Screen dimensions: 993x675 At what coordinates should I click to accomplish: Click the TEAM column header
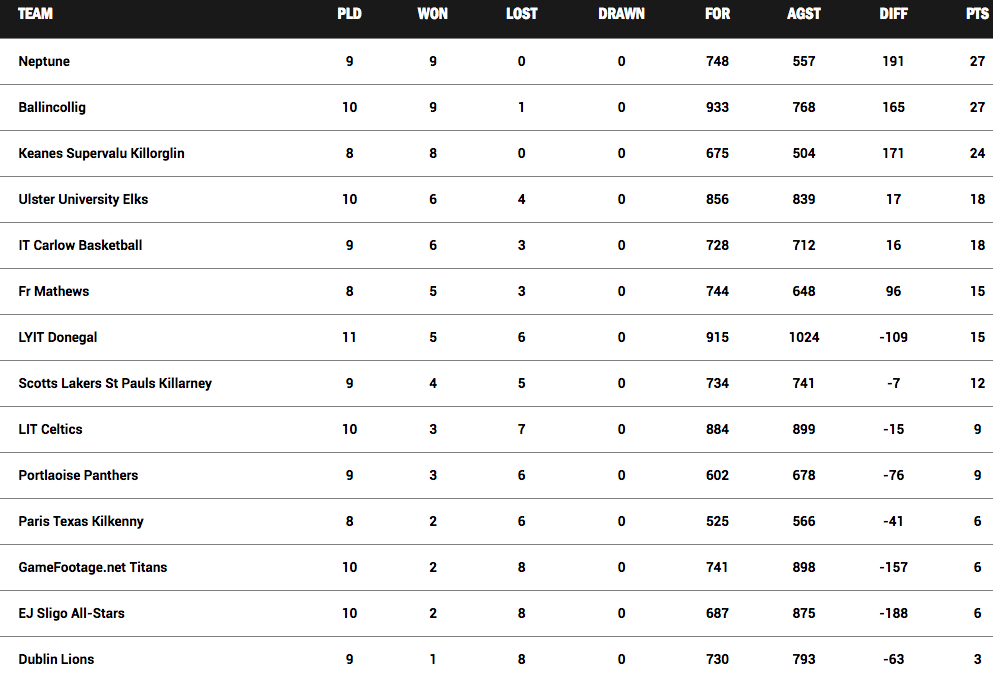pyautogui.click(x=36, y=14)
